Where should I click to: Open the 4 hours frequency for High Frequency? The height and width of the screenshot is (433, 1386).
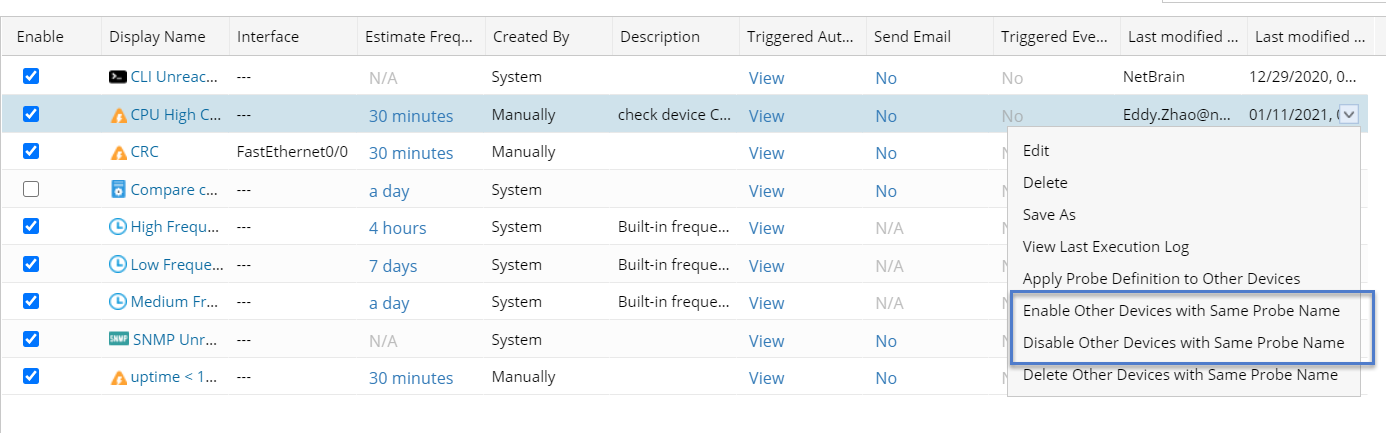tap(397, 228)
